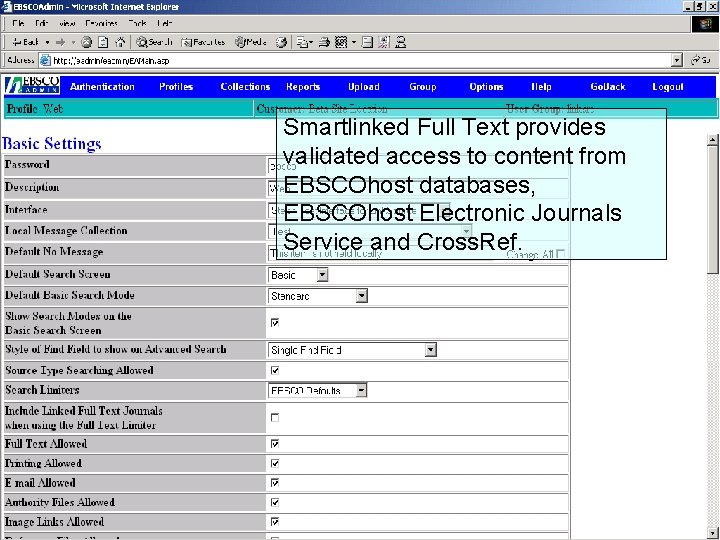Refresh the page with the Refresh icon
The width and height of the screenshot is (720, 540).
(x=103, y=42)
